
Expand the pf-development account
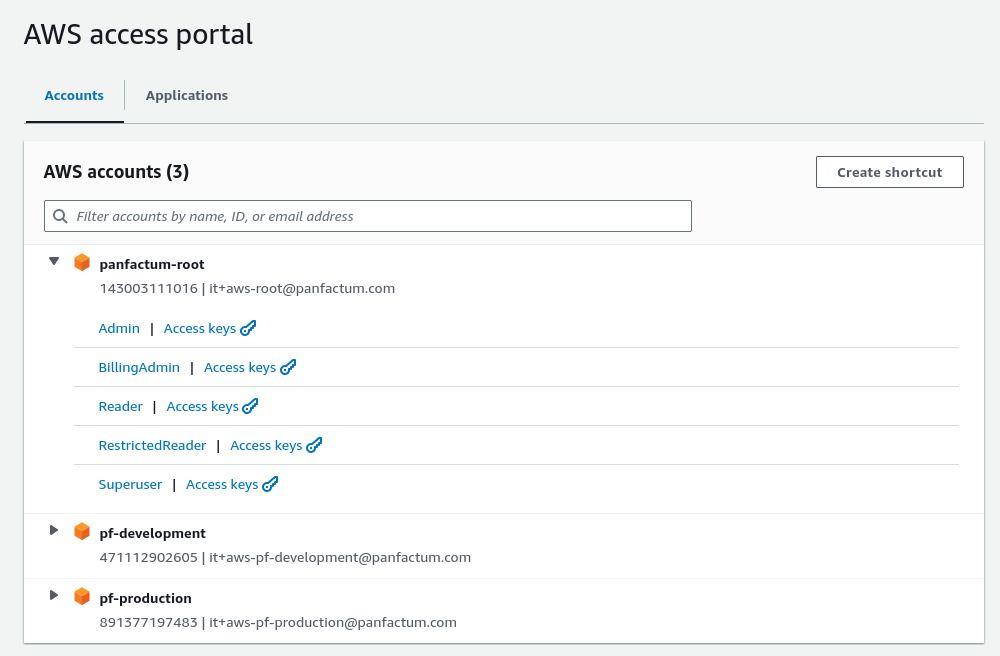click(54, 530)
